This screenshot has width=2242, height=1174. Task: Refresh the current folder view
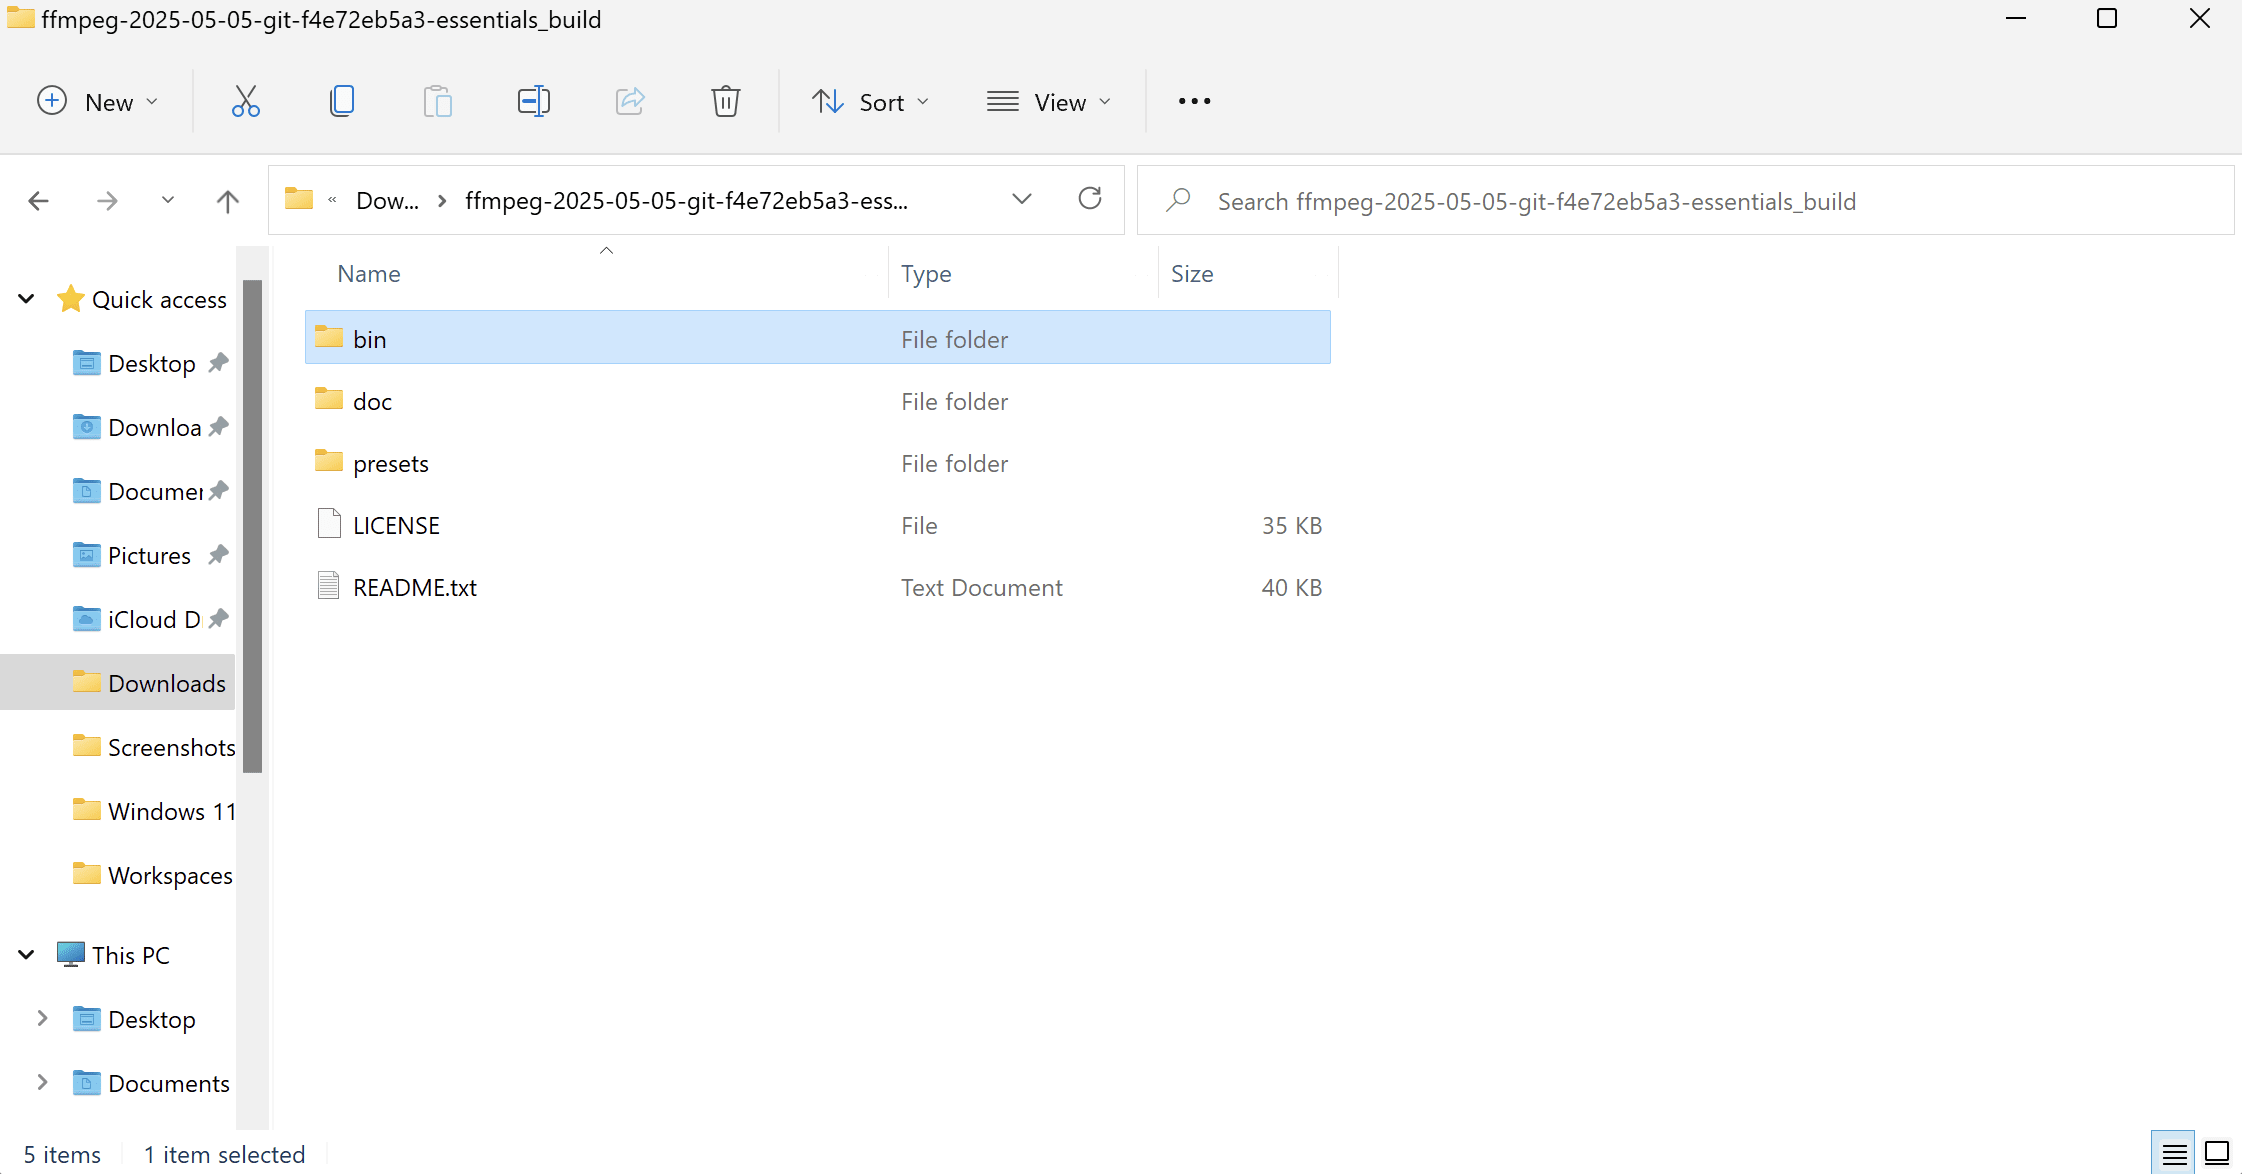pos(1090,199)
